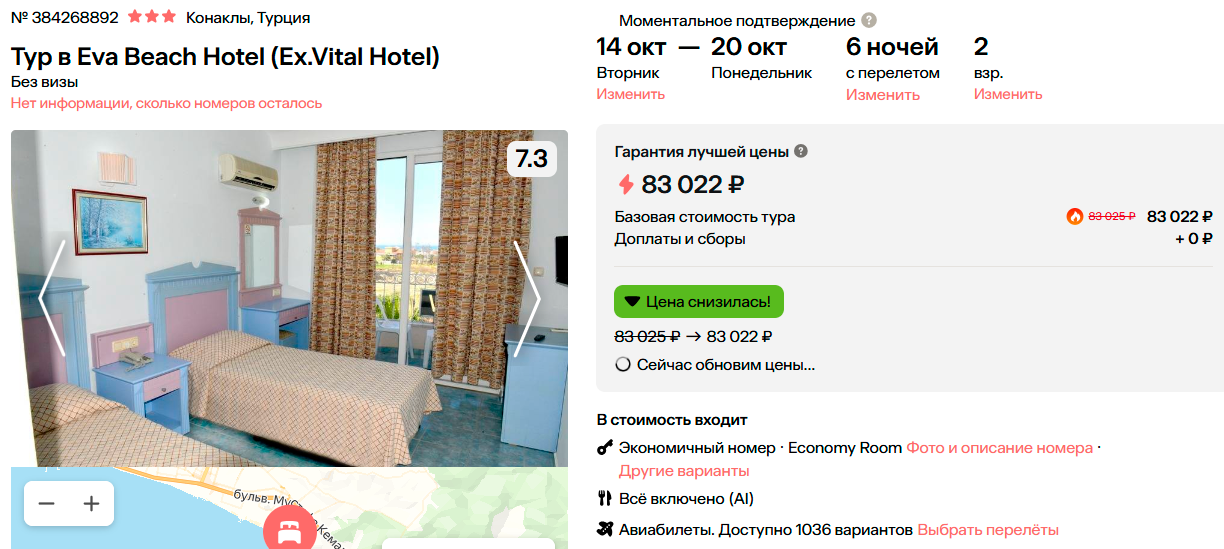Viewport: 1224px width, 549px height.
Task: Open Другие варианты room options
Action: (x=684, y=471)
